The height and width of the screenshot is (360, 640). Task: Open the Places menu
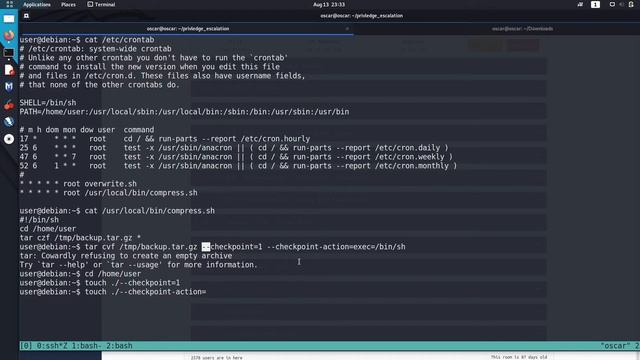pyautogui.click(x=68, y=4)
